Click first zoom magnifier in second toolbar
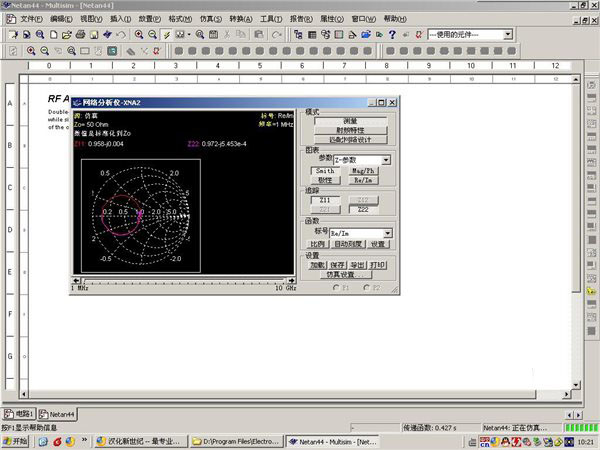The height and width of the screenshot is (450, 600). 31,50
